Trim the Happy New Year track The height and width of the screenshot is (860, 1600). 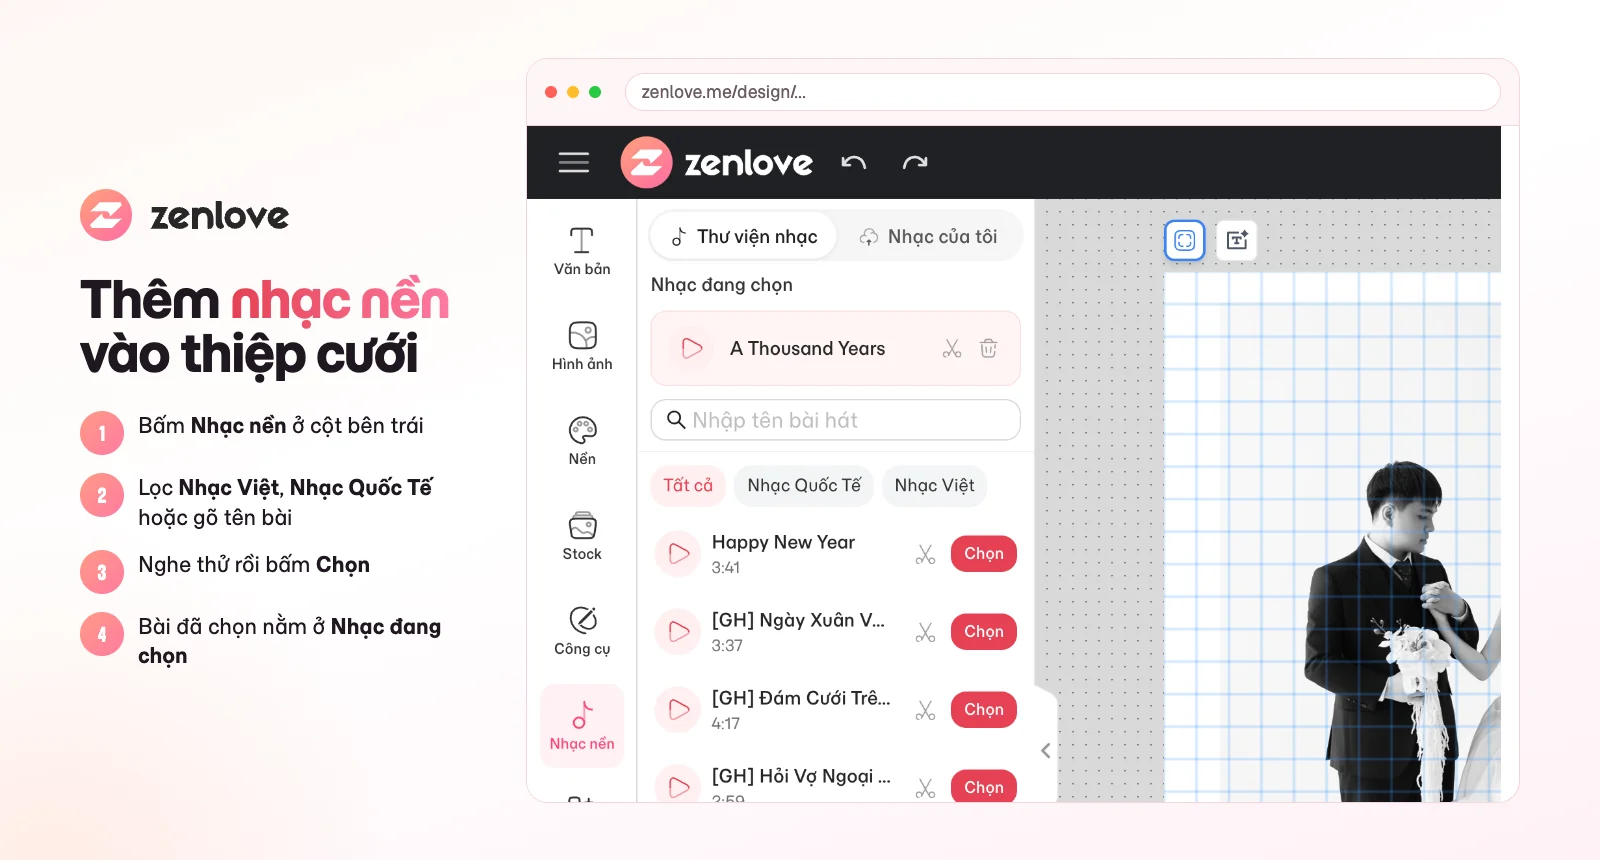click(x=926, y=554)
